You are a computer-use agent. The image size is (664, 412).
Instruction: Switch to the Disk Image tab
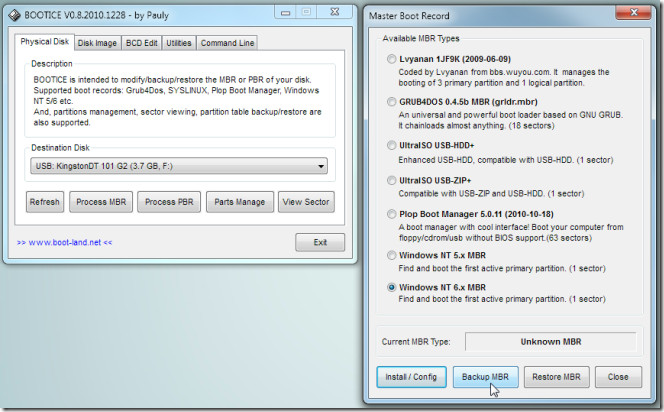tap(97, 43)
